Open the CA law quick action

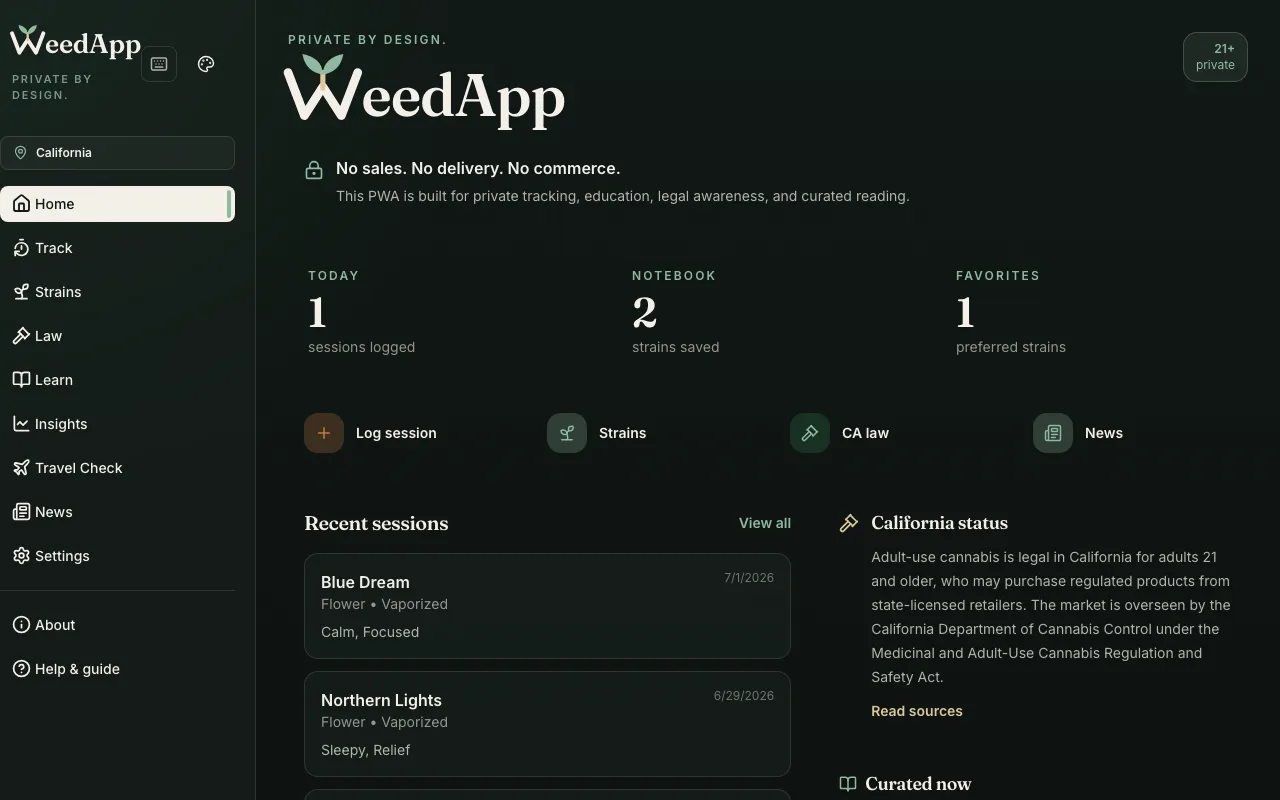coord(865,433)
